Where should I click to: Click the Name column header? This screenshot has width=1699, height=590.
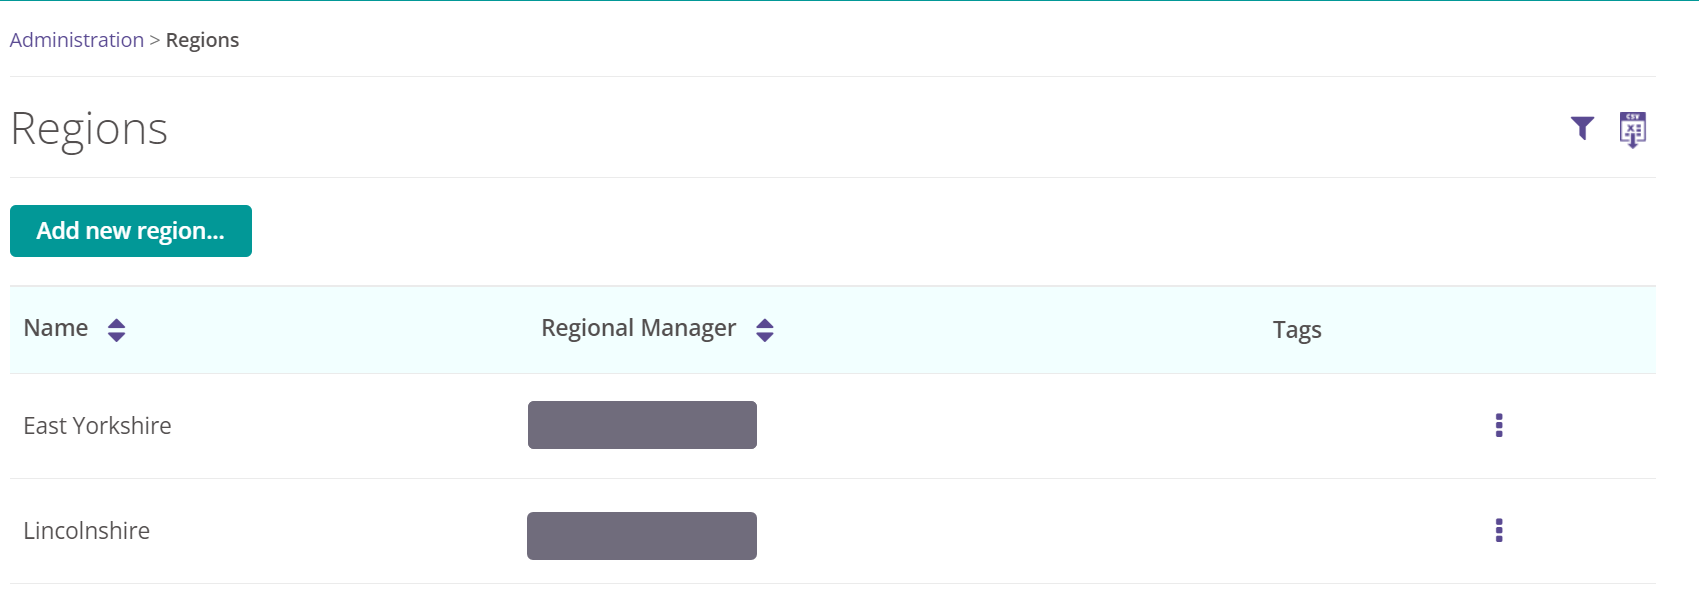click(x=56, y=328)
